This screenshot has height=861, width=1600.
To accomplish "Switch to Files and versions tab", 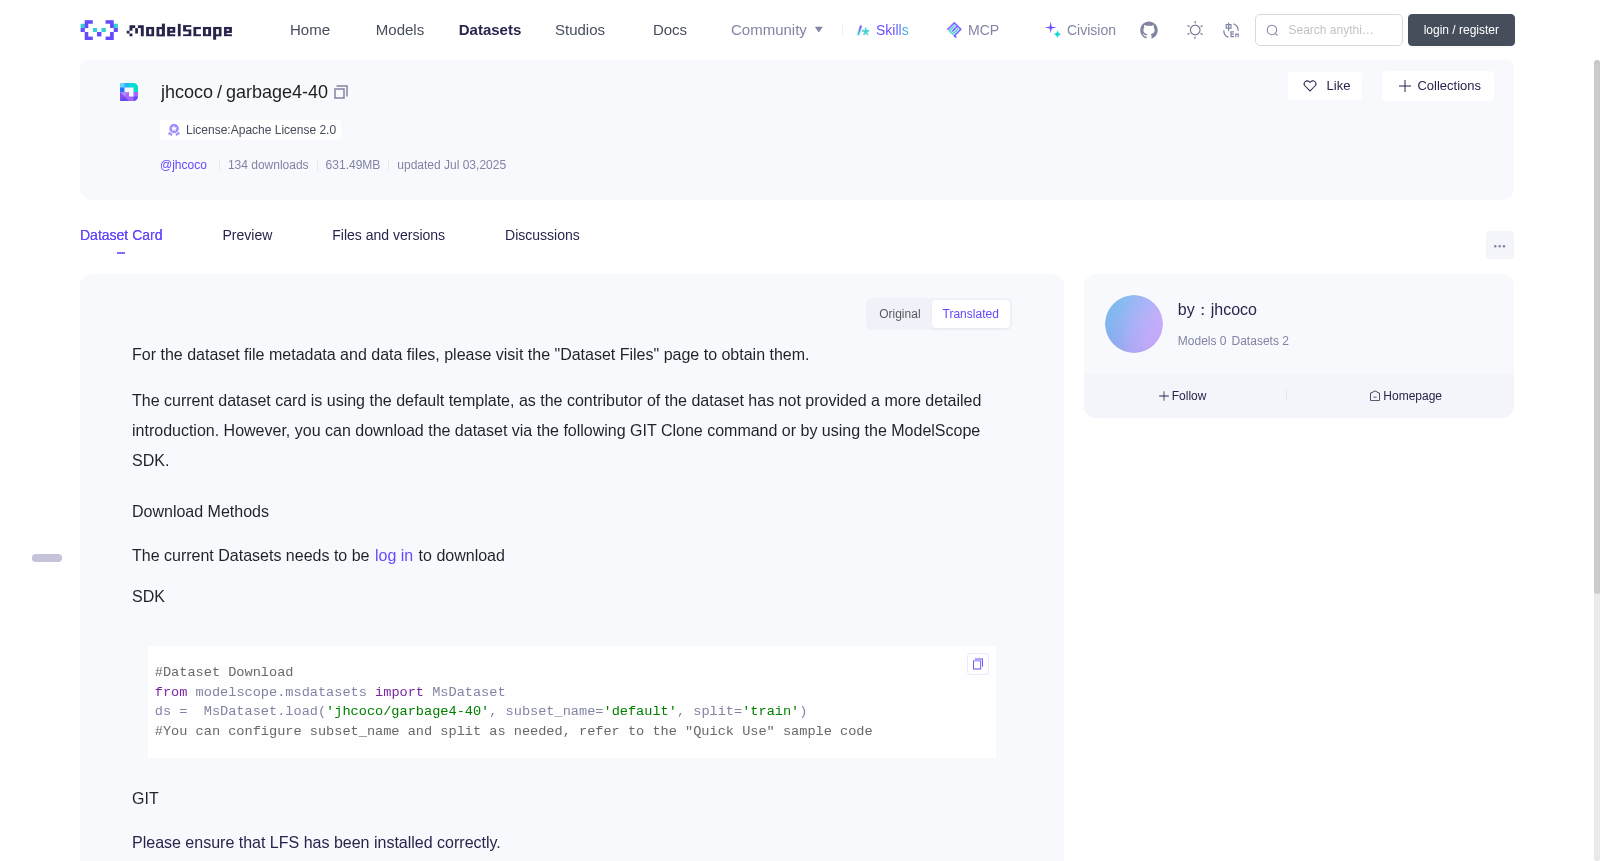I will point(388,235).
